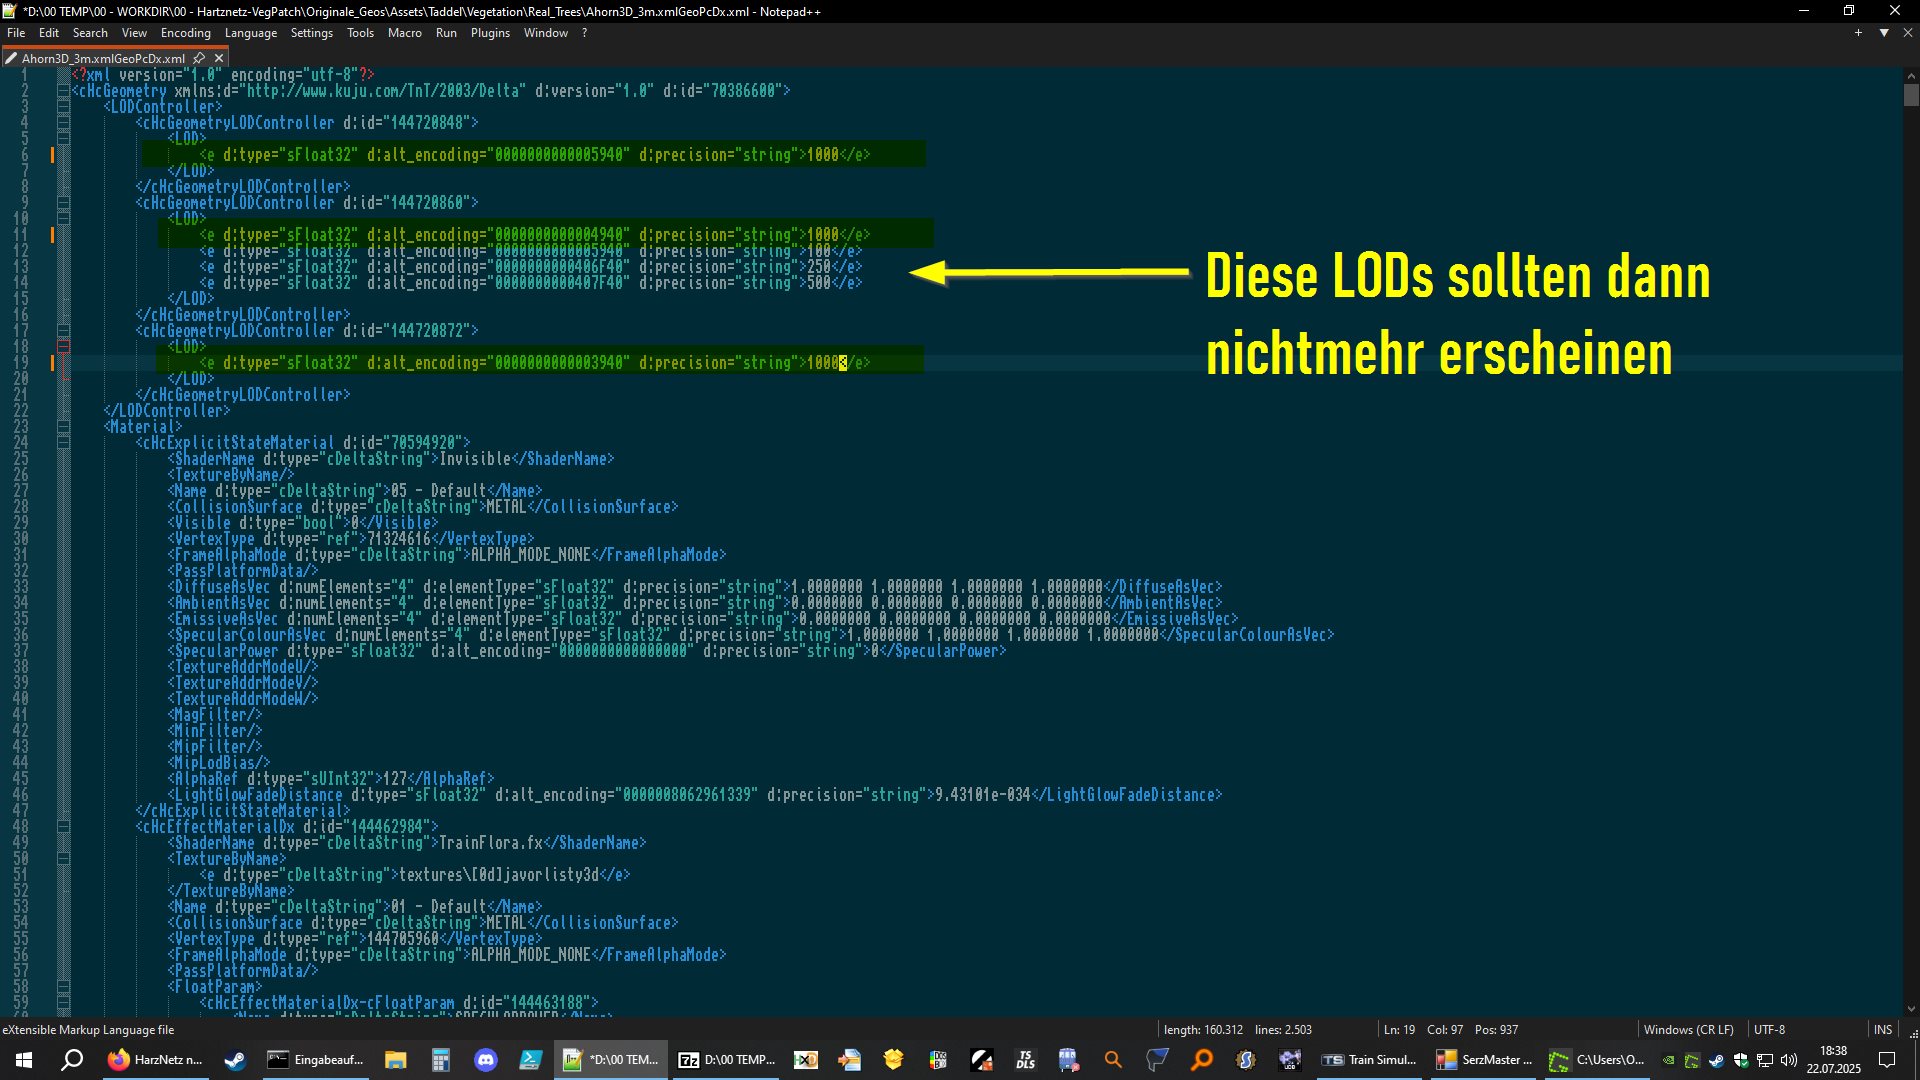Collapse the Material fold on line 23

point(63,427)
